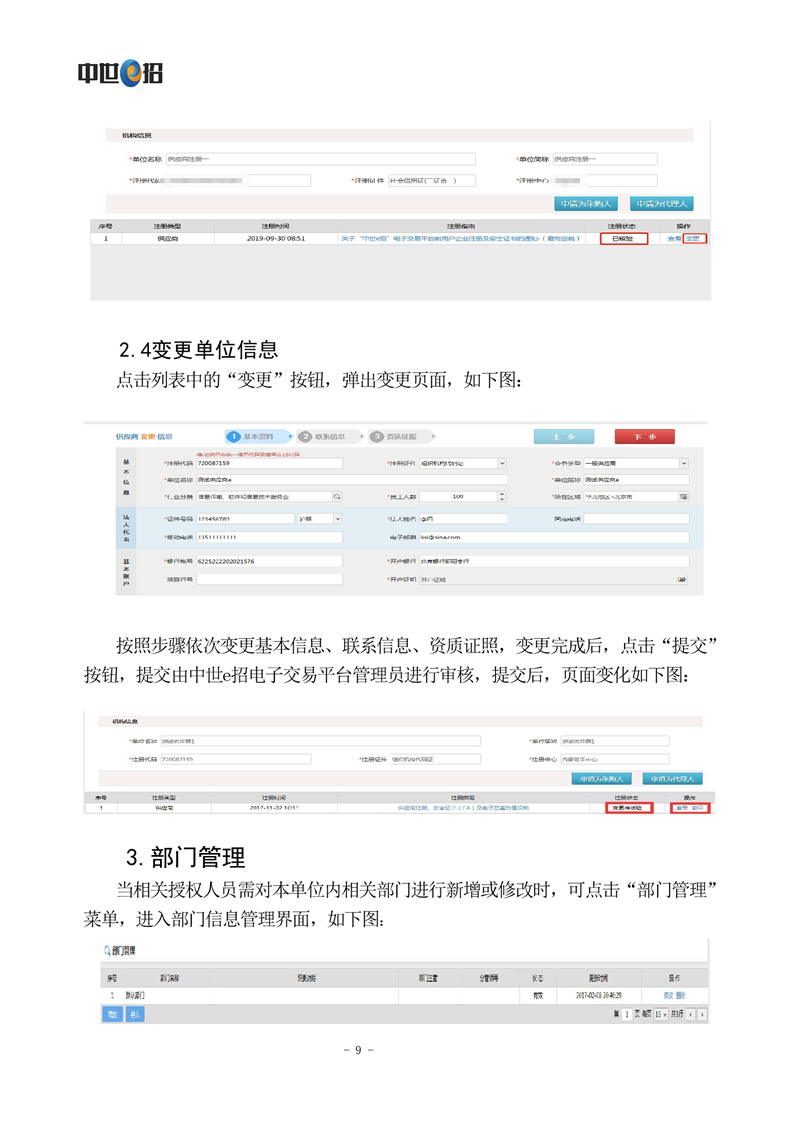Switch to step 3 资质证照 tab

pos(394,436)
